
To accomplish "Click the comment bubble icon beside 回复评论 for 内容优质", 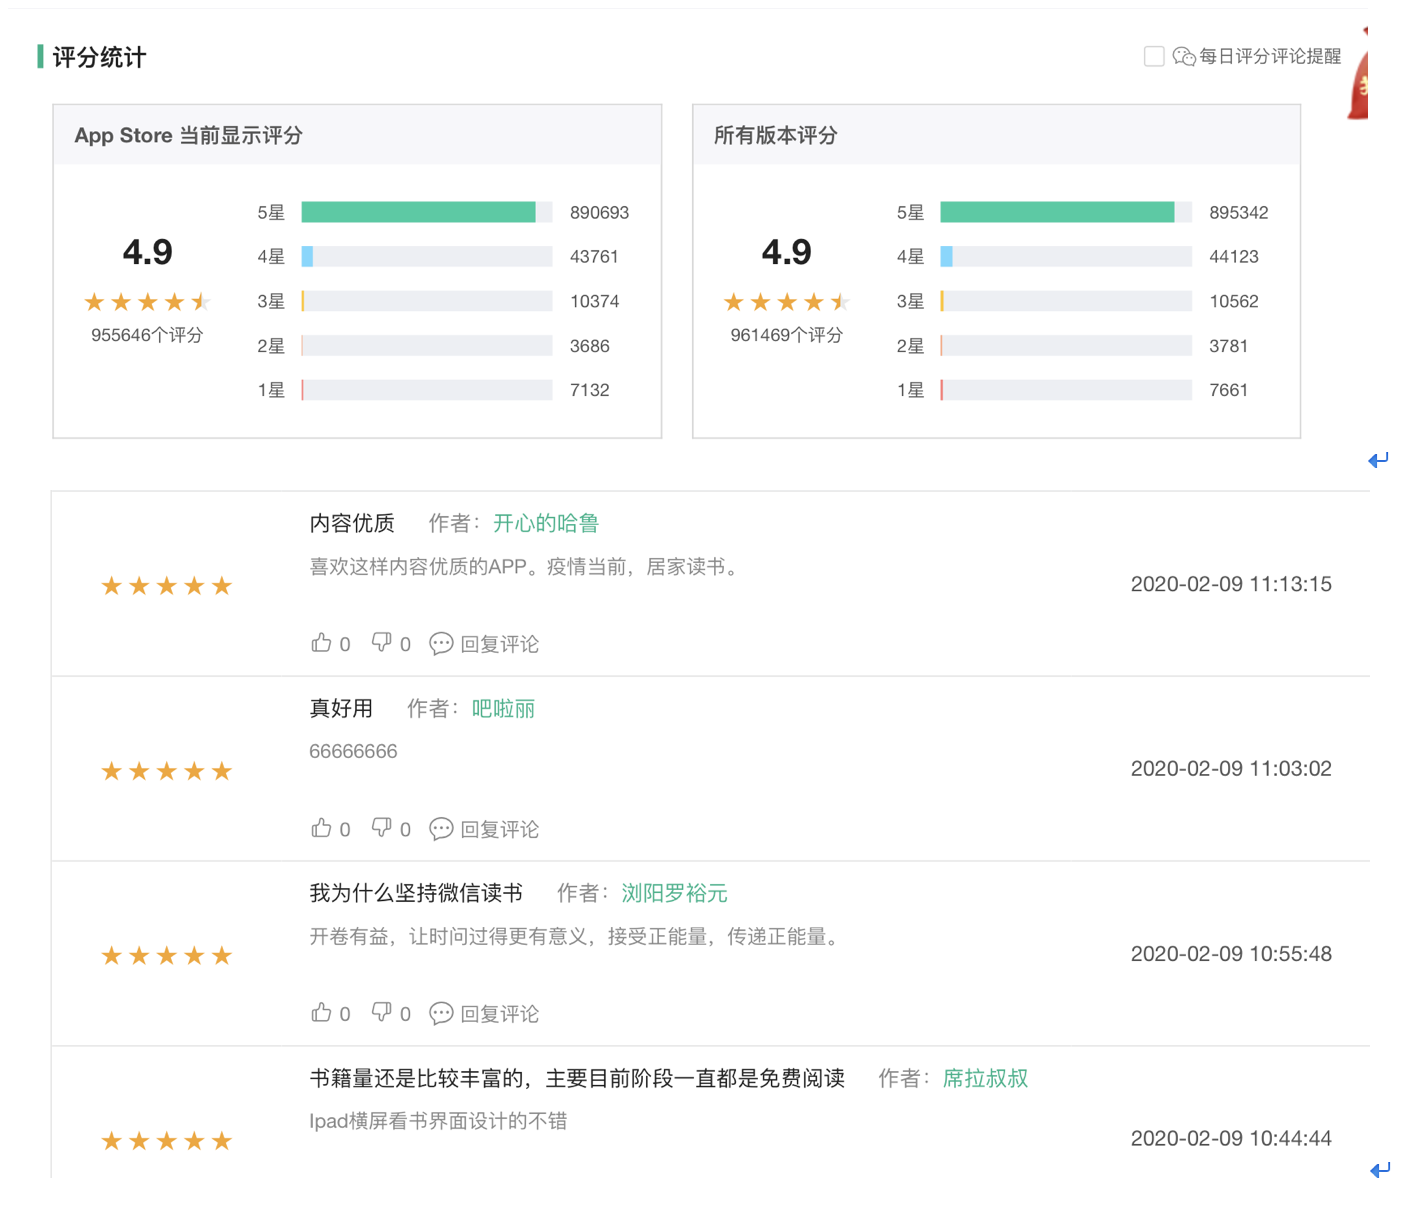I will (441, 643).
